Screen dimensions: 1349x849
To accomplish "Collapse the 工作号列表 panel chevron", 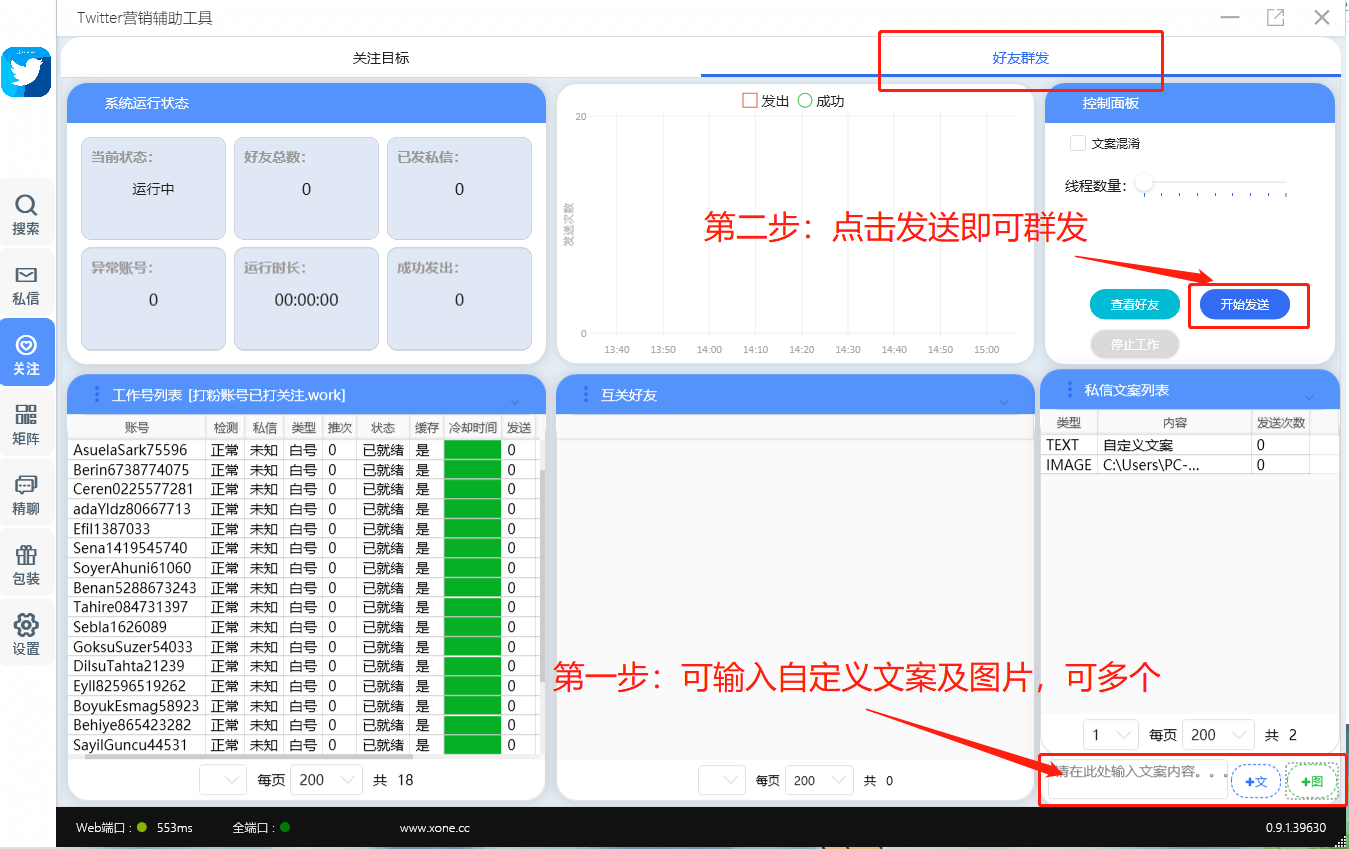I will 515,402.
